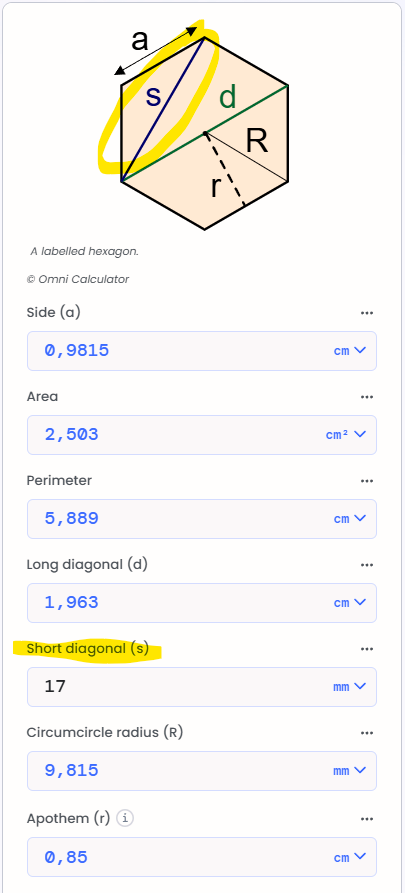
Task: Open the three-dot menu for Side (a)
Action: [x=367, y=313]
